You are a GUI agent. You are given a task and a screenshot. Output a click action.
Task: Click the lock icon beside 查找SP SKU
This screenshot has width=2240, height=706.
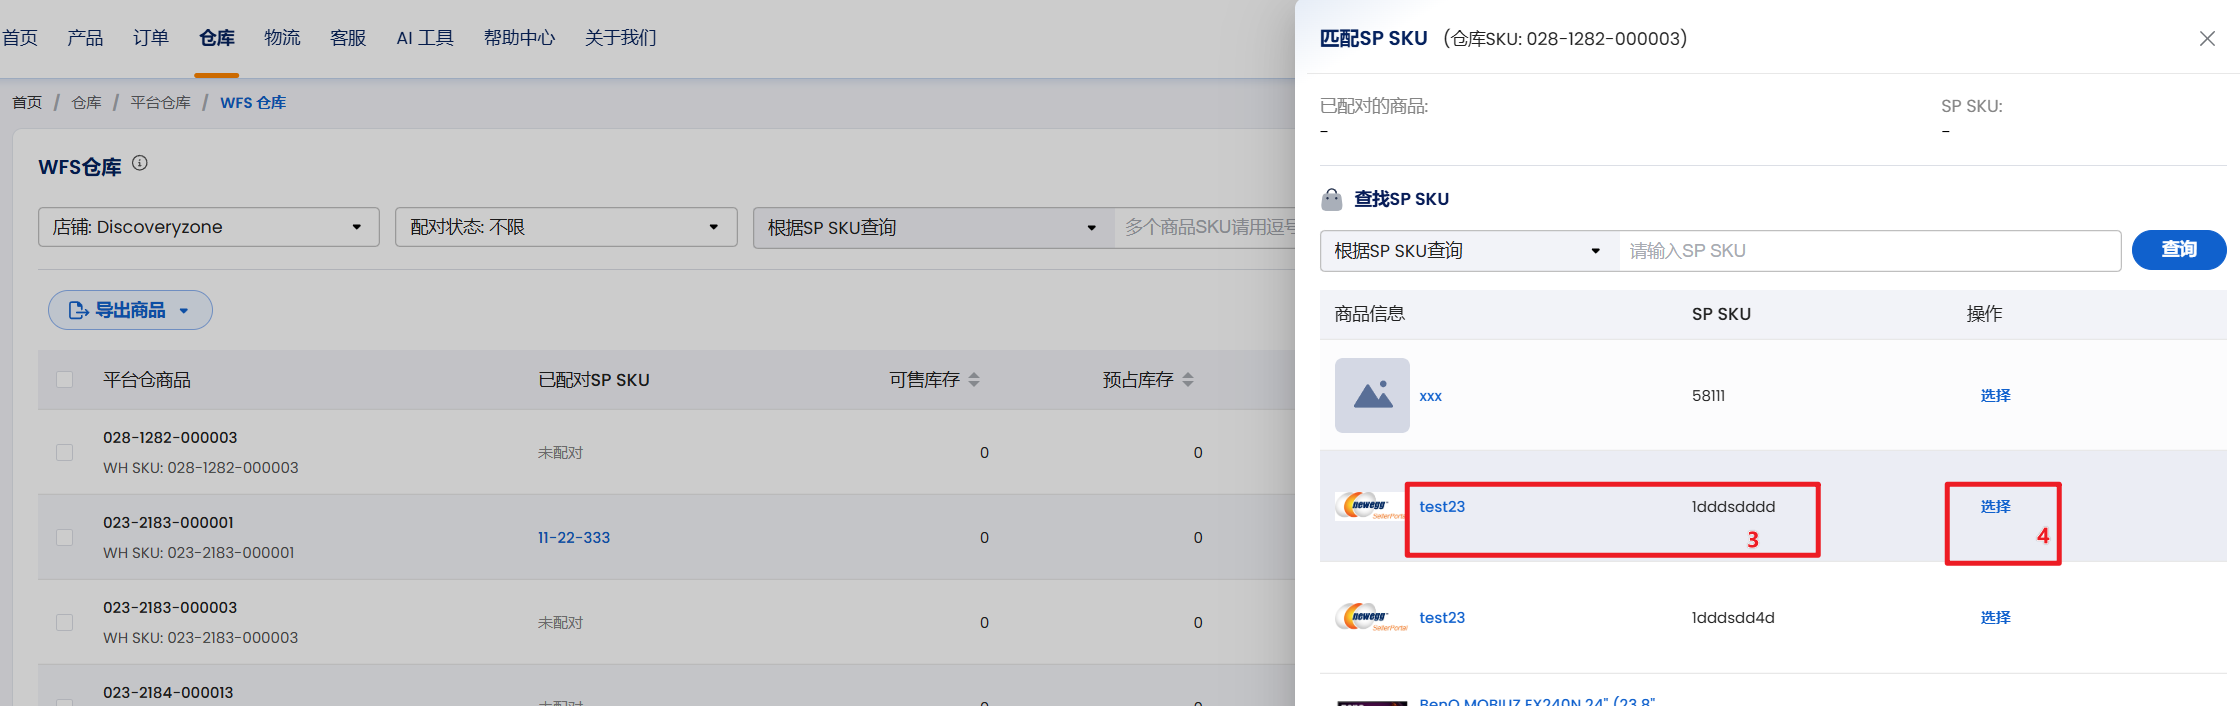(1332, 199)
